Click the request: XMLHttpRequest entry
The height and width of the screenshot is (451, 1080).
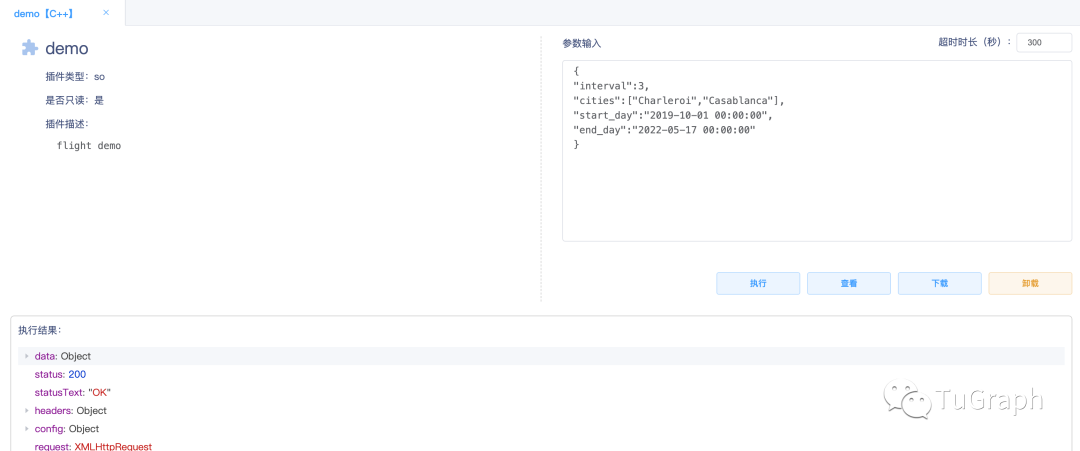click(x=93, y=446)
